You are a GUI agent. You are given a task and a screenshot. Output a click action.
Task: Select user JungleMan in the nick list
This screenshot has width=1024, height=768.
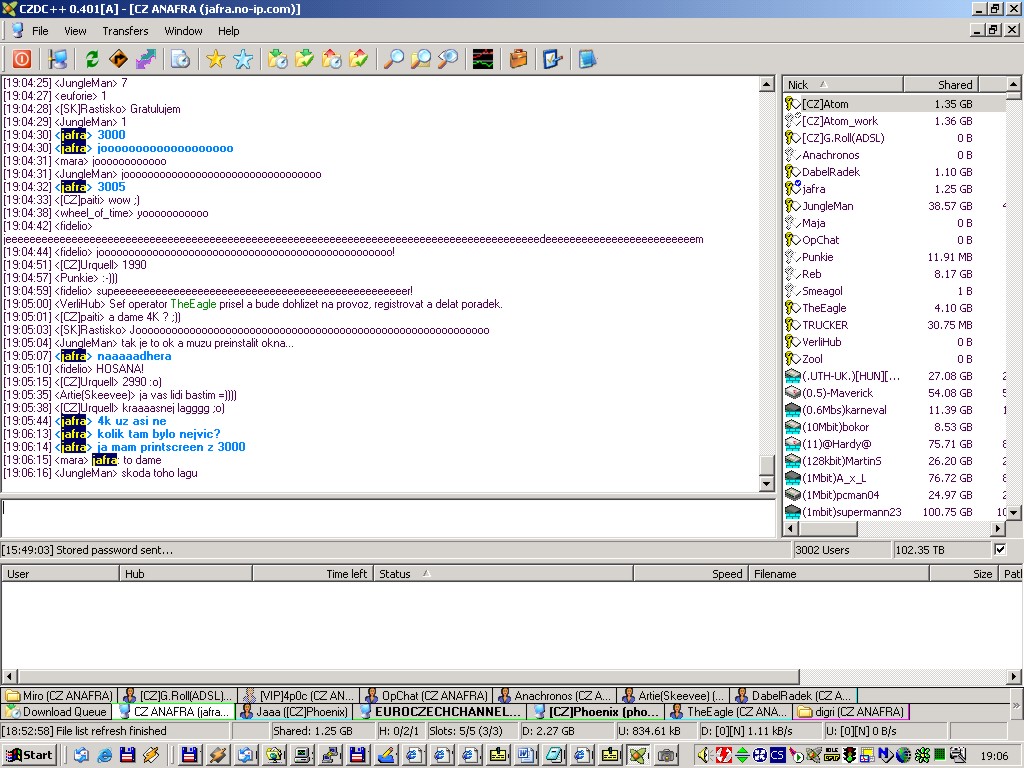point(827,206)
